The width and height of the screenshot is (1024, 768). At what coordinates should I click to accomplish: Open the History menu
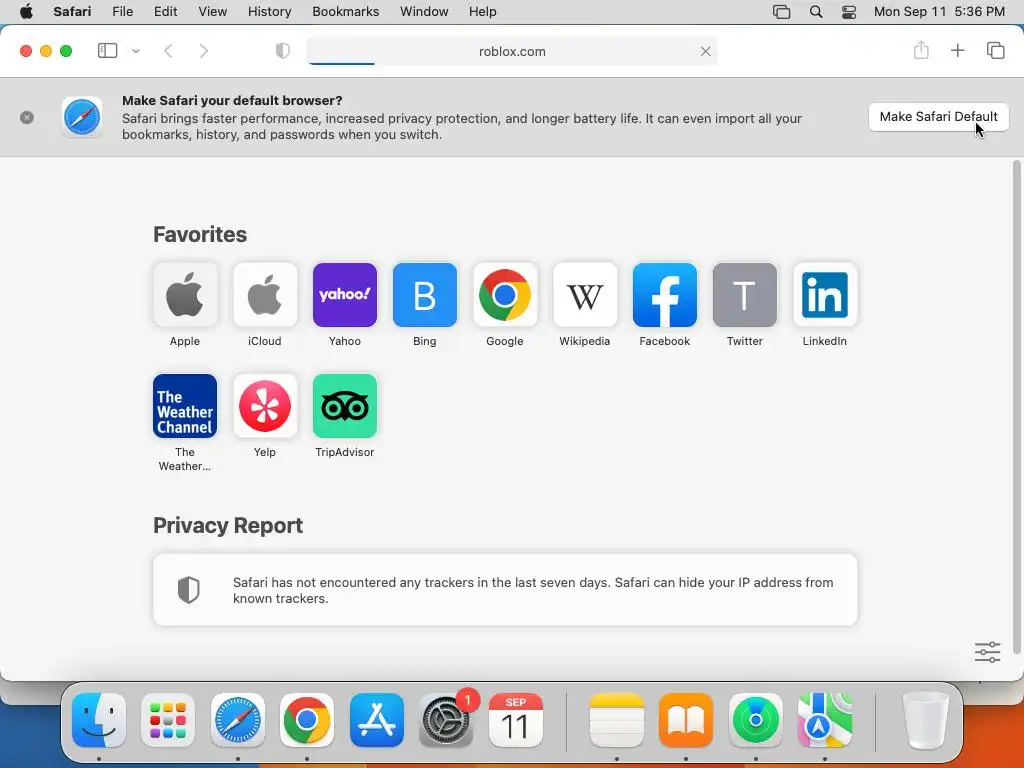[x=269, y=12]
